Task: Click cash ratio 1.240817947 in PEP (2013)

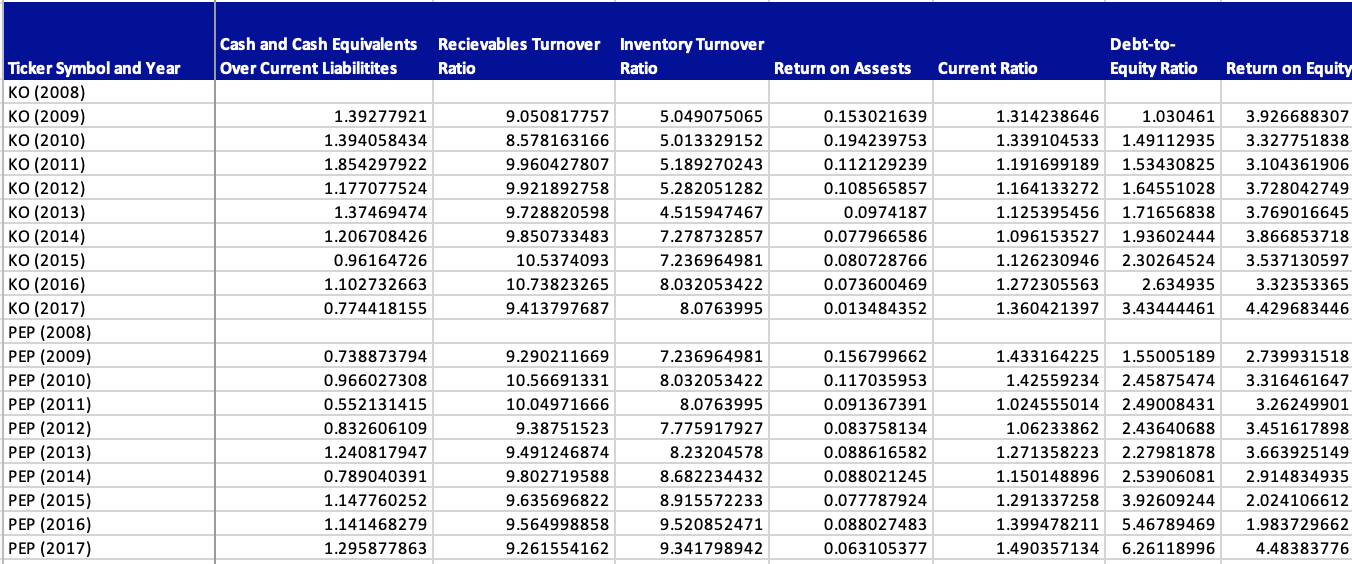Action: point(324,452)
